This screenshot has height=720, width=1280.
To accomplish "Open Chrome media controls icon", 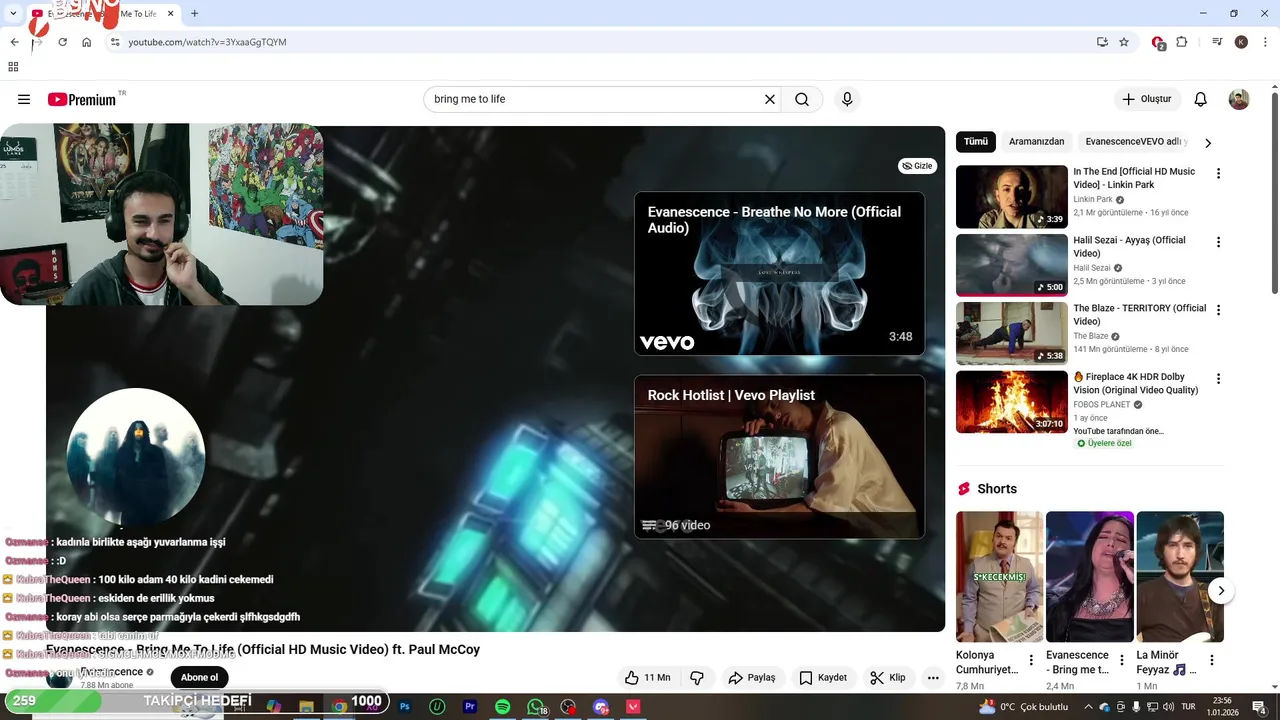I will click(x=1217, y=42).
